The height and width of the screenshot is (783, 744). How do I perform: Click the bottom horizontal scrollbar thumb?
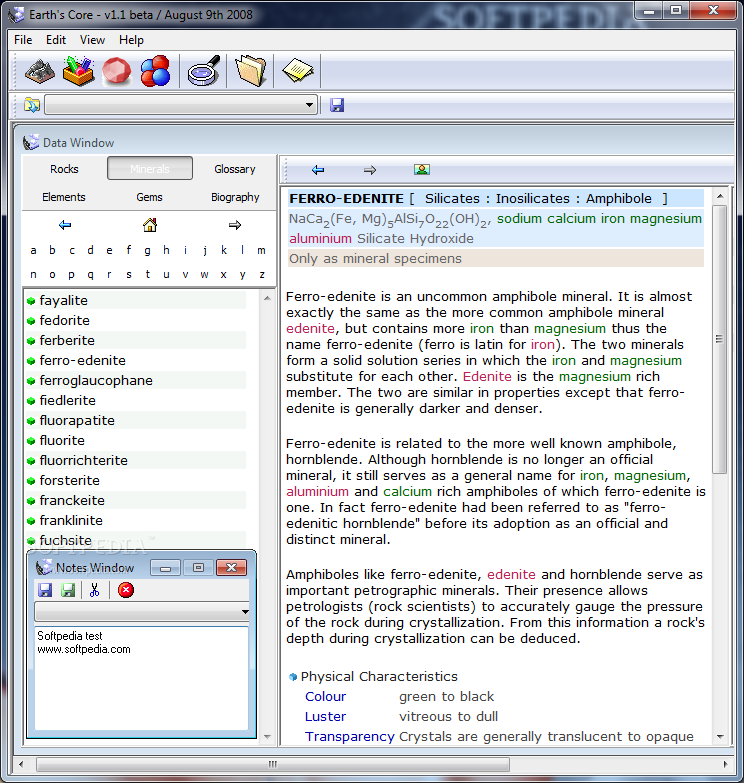tap(273, 764)
